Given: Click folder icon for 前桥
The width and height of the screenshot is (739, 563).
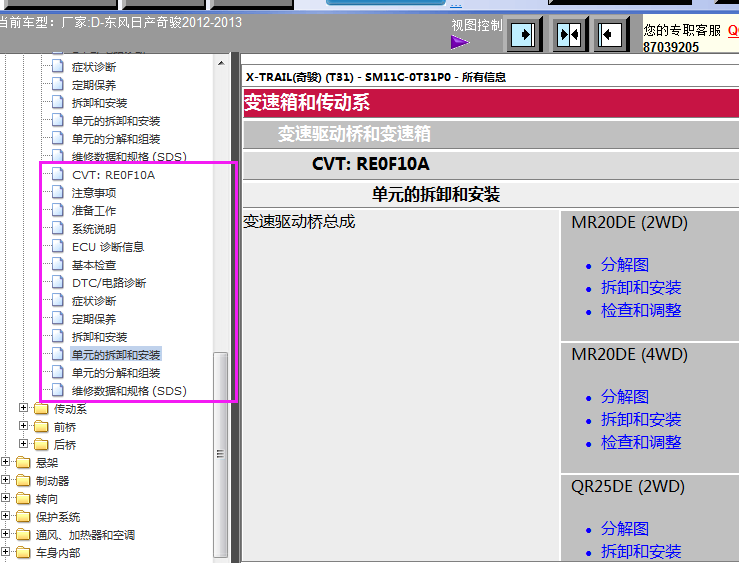Looking at the screenshot, I should point(41,426).
